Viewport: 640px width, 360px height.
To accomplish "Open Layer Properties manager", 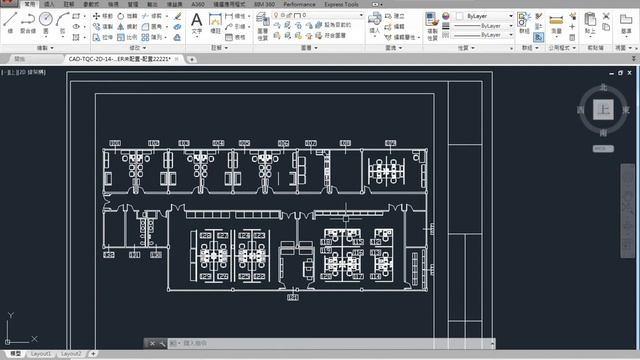I will tap(262, 26).
